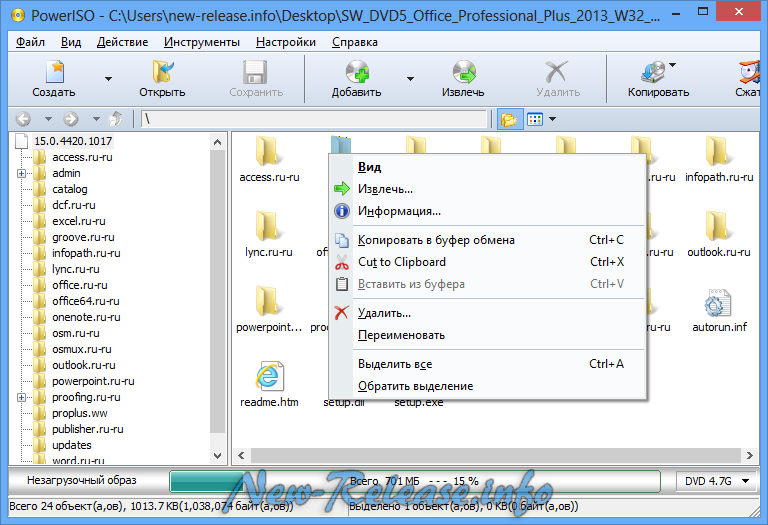
Task: Select the outlook.ru-ru folder icon in file pane
Action: click(x=718, y=226)
